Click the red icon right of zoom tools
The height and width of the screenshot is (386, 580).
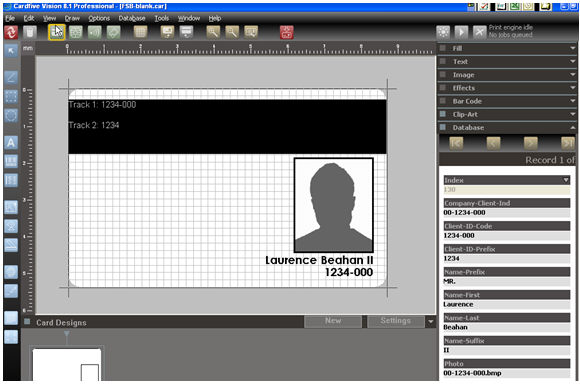pos(287,33)
